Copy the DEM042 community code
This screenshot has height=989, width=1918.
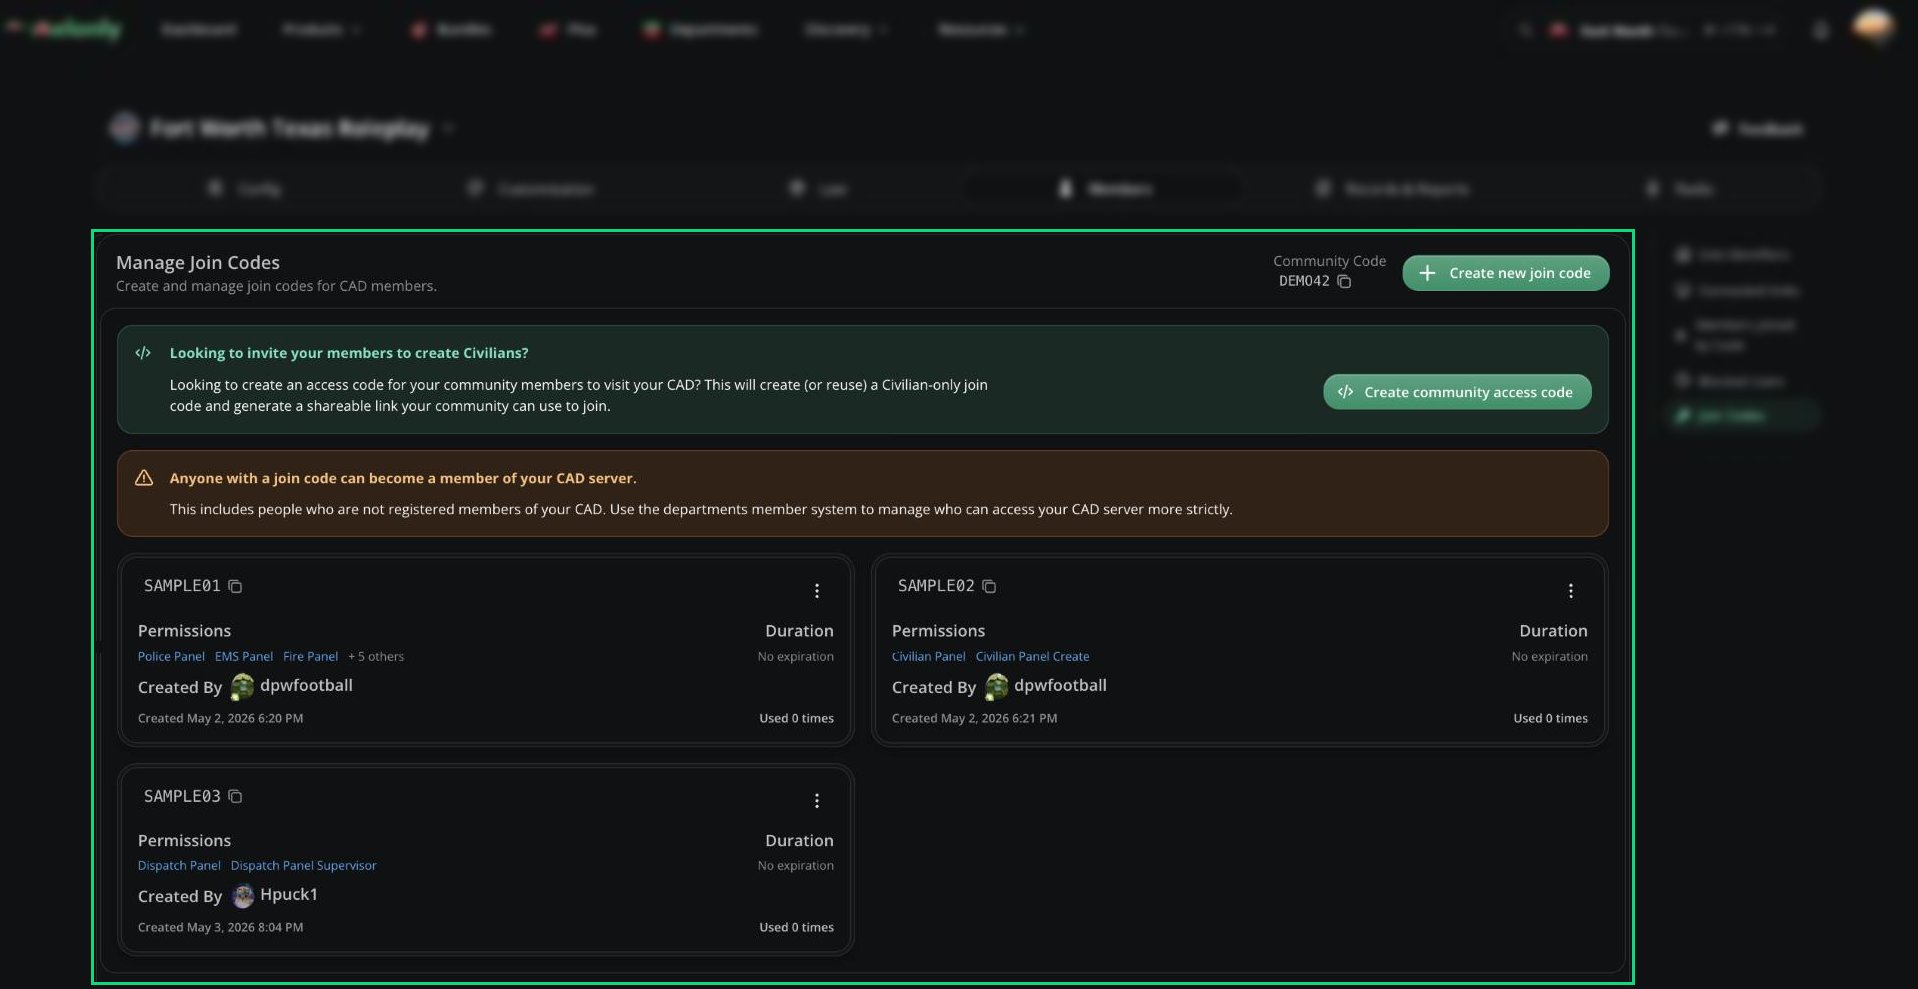(x=1344, y=282)
